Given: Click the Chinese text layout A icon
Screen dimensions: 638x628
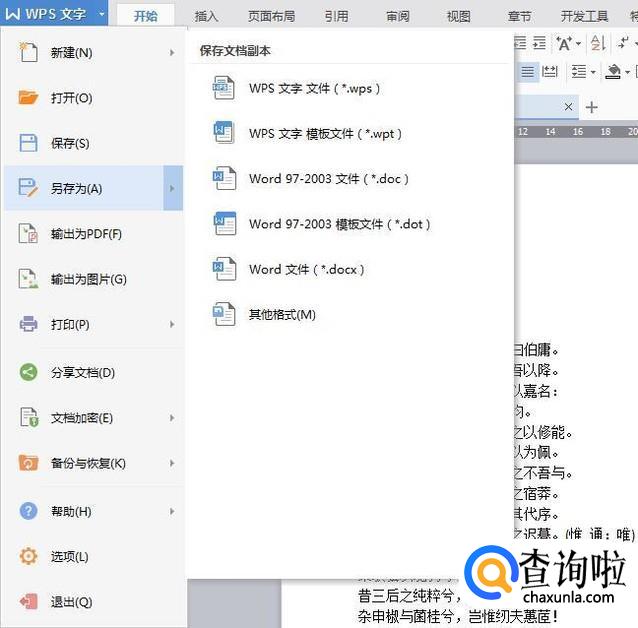Looking at the screenshot, I should [x=564, y=43].
